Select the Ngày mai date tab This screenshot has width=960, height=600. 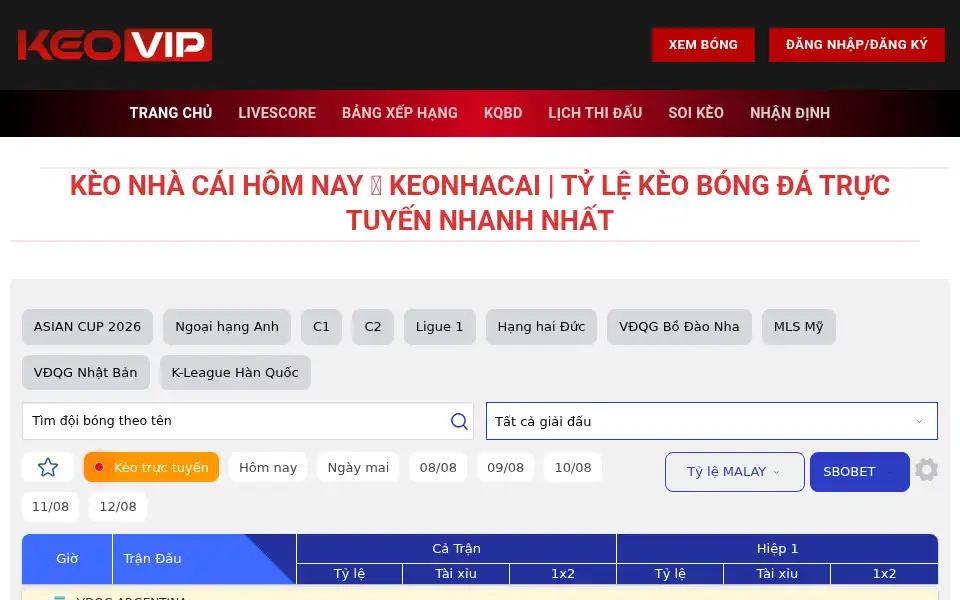click(358, 468)
